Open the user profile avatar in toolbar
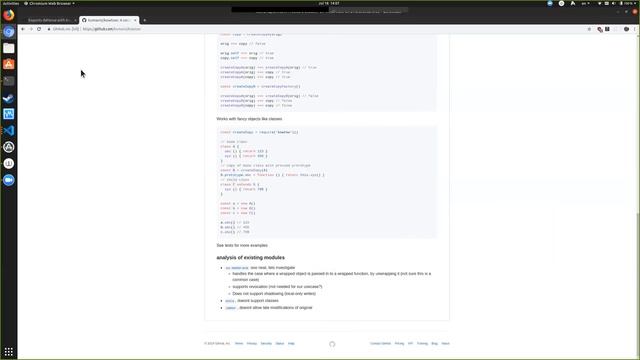This screenshot has height=360, width=640. coord(626,29)
